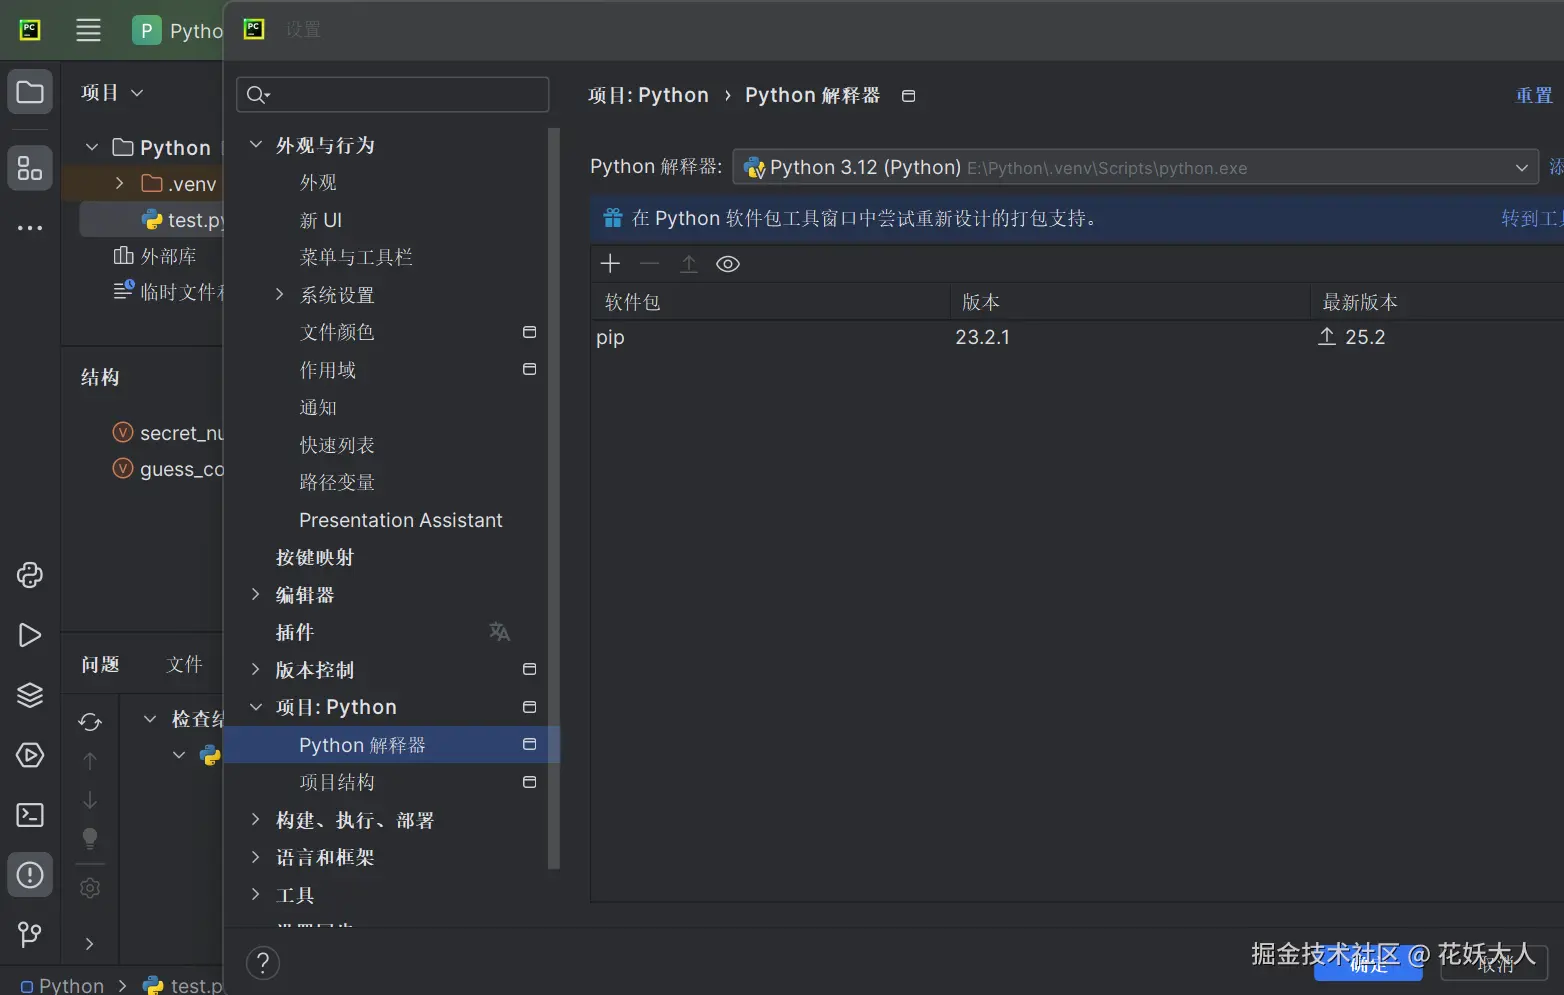Viewport: 1564px width, 995px height.
Task: Click the up arrow in Problems panel
Action: click(x=90, y=761)
